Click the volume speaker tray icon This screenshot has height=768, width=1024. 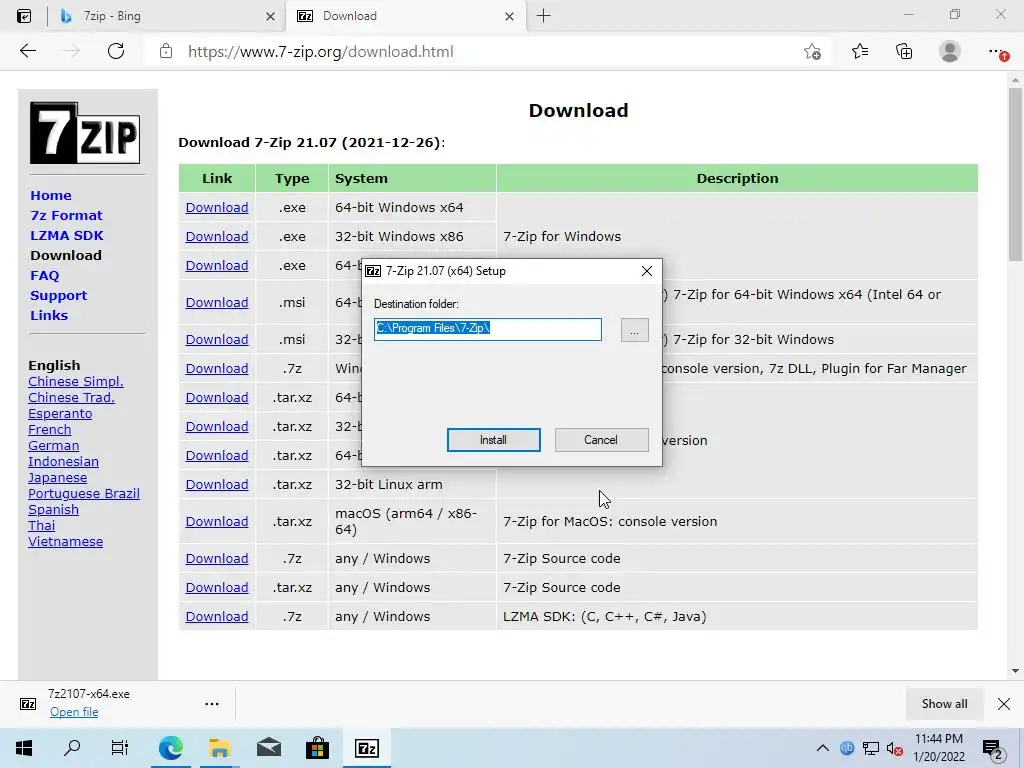(x=894, y=749)
